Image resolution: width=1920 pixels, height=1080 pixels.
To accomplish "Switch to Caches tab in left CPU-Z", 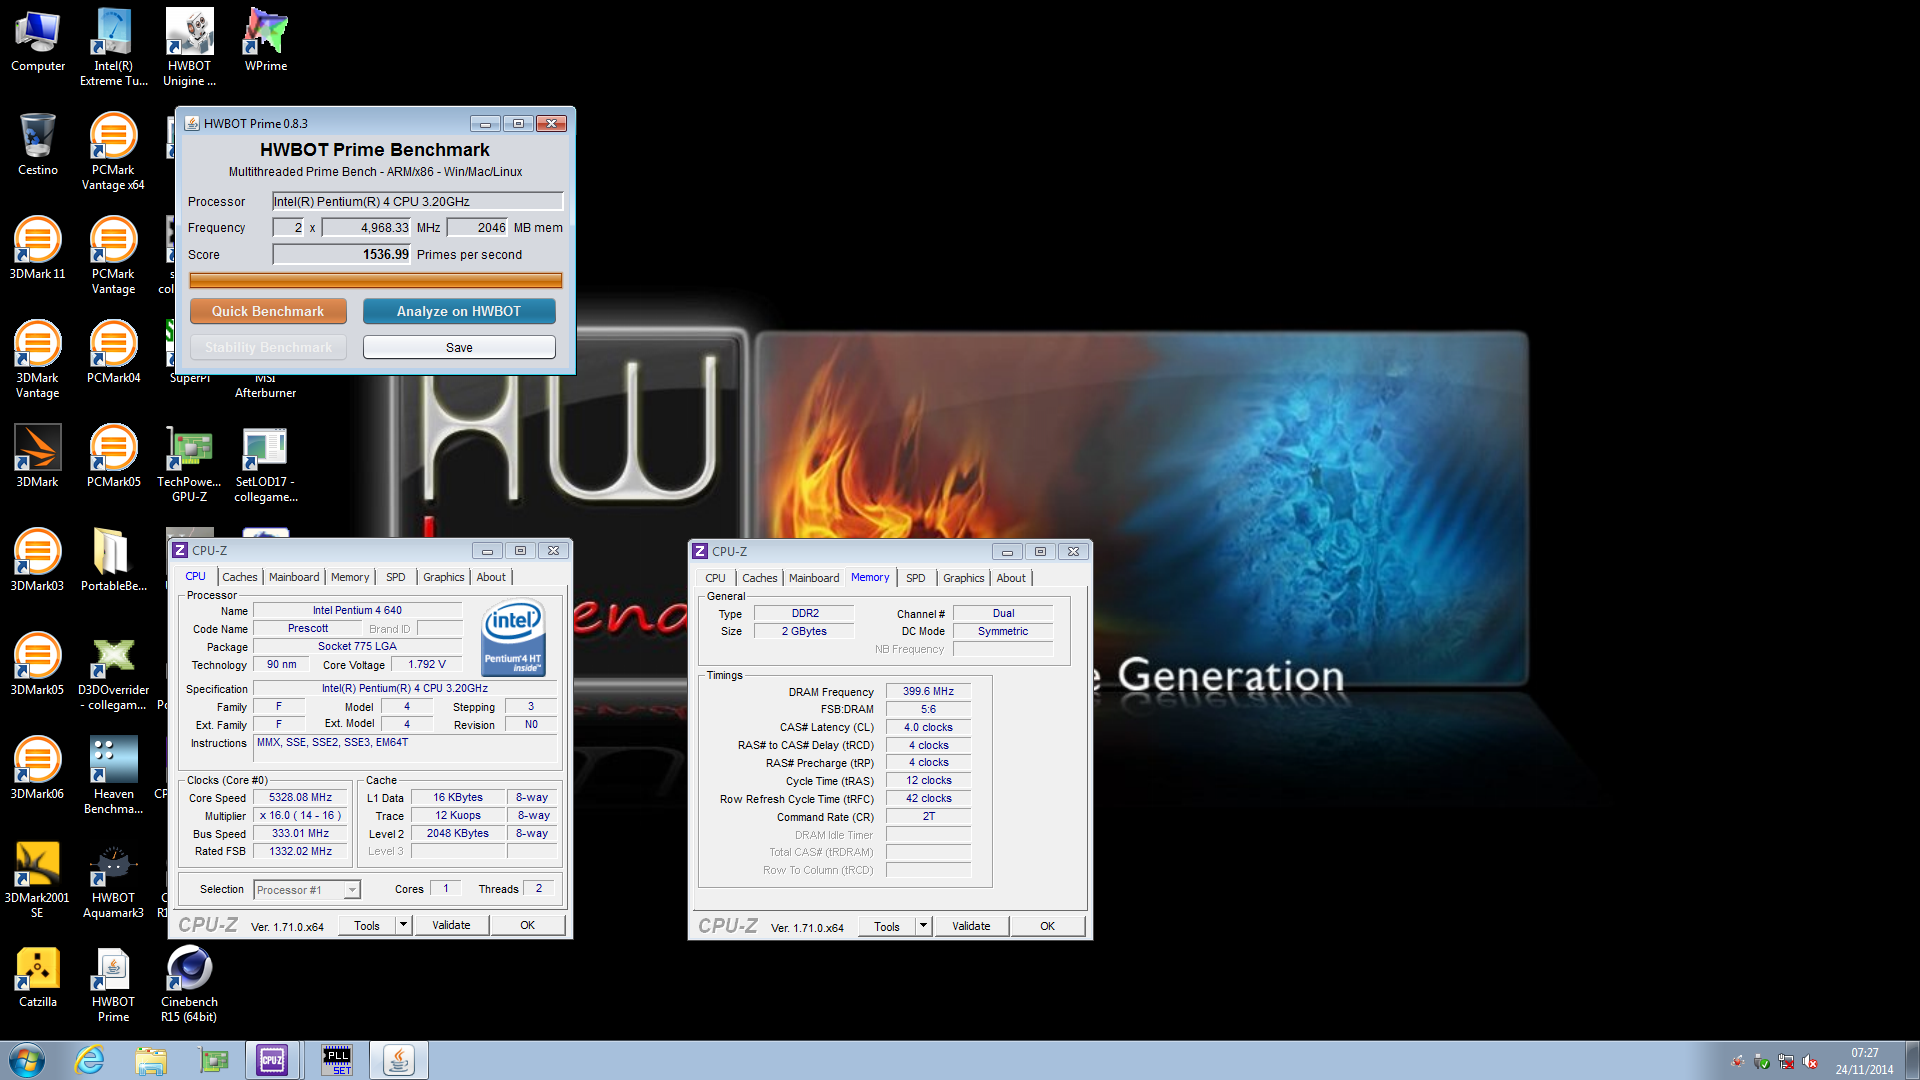I will pyautogui.click(x=240, y=577).
